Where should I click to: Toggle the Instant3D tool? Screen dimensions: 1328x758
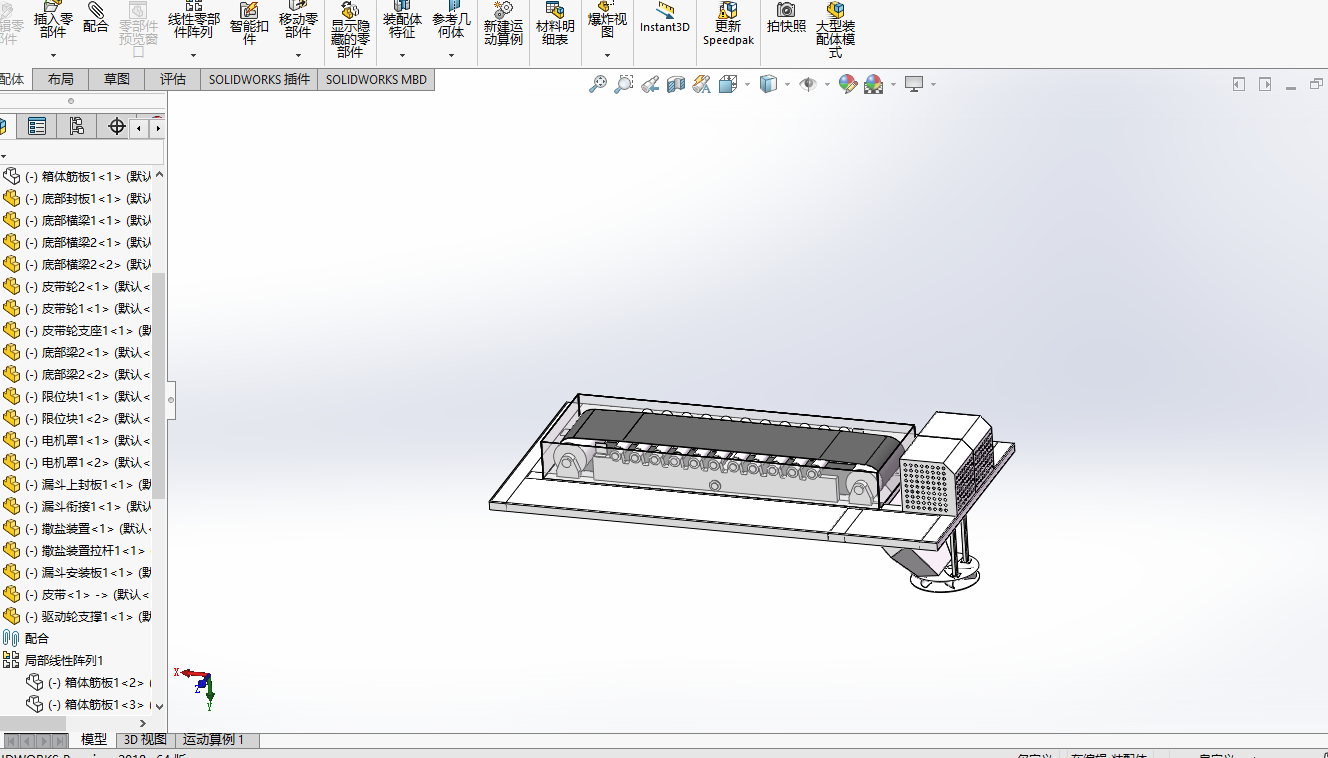click(x=665, y=18)
